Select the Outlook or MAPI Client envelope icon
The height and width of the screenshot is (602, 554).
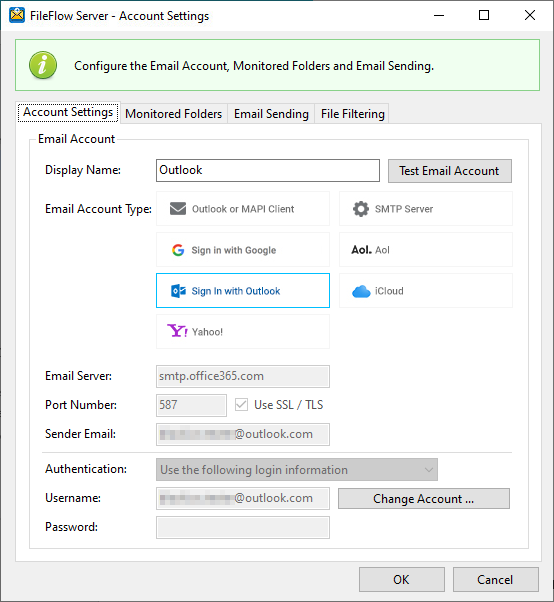click(x=178, y=209)
